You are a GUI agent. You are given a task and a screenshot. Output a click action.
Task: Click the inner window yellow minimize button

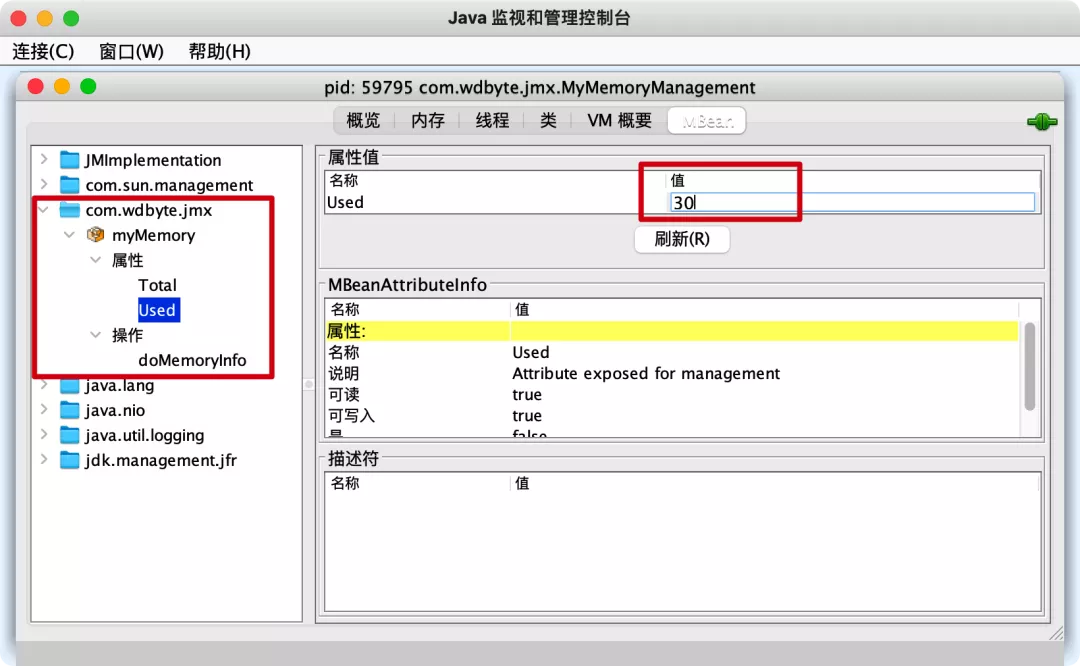[x=62, y=87]
